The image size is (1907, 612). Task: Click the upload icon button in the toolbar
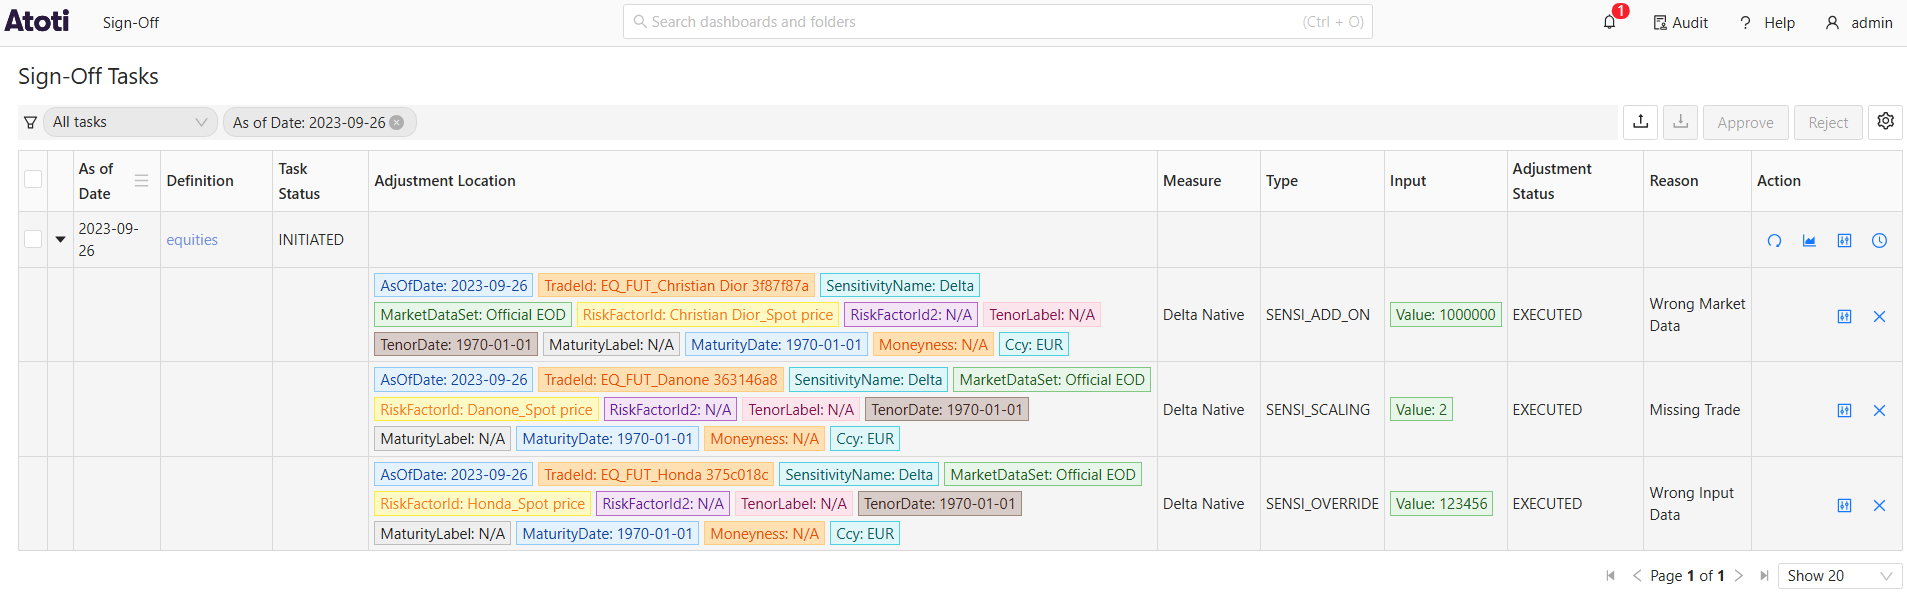tap(1640, 122)
